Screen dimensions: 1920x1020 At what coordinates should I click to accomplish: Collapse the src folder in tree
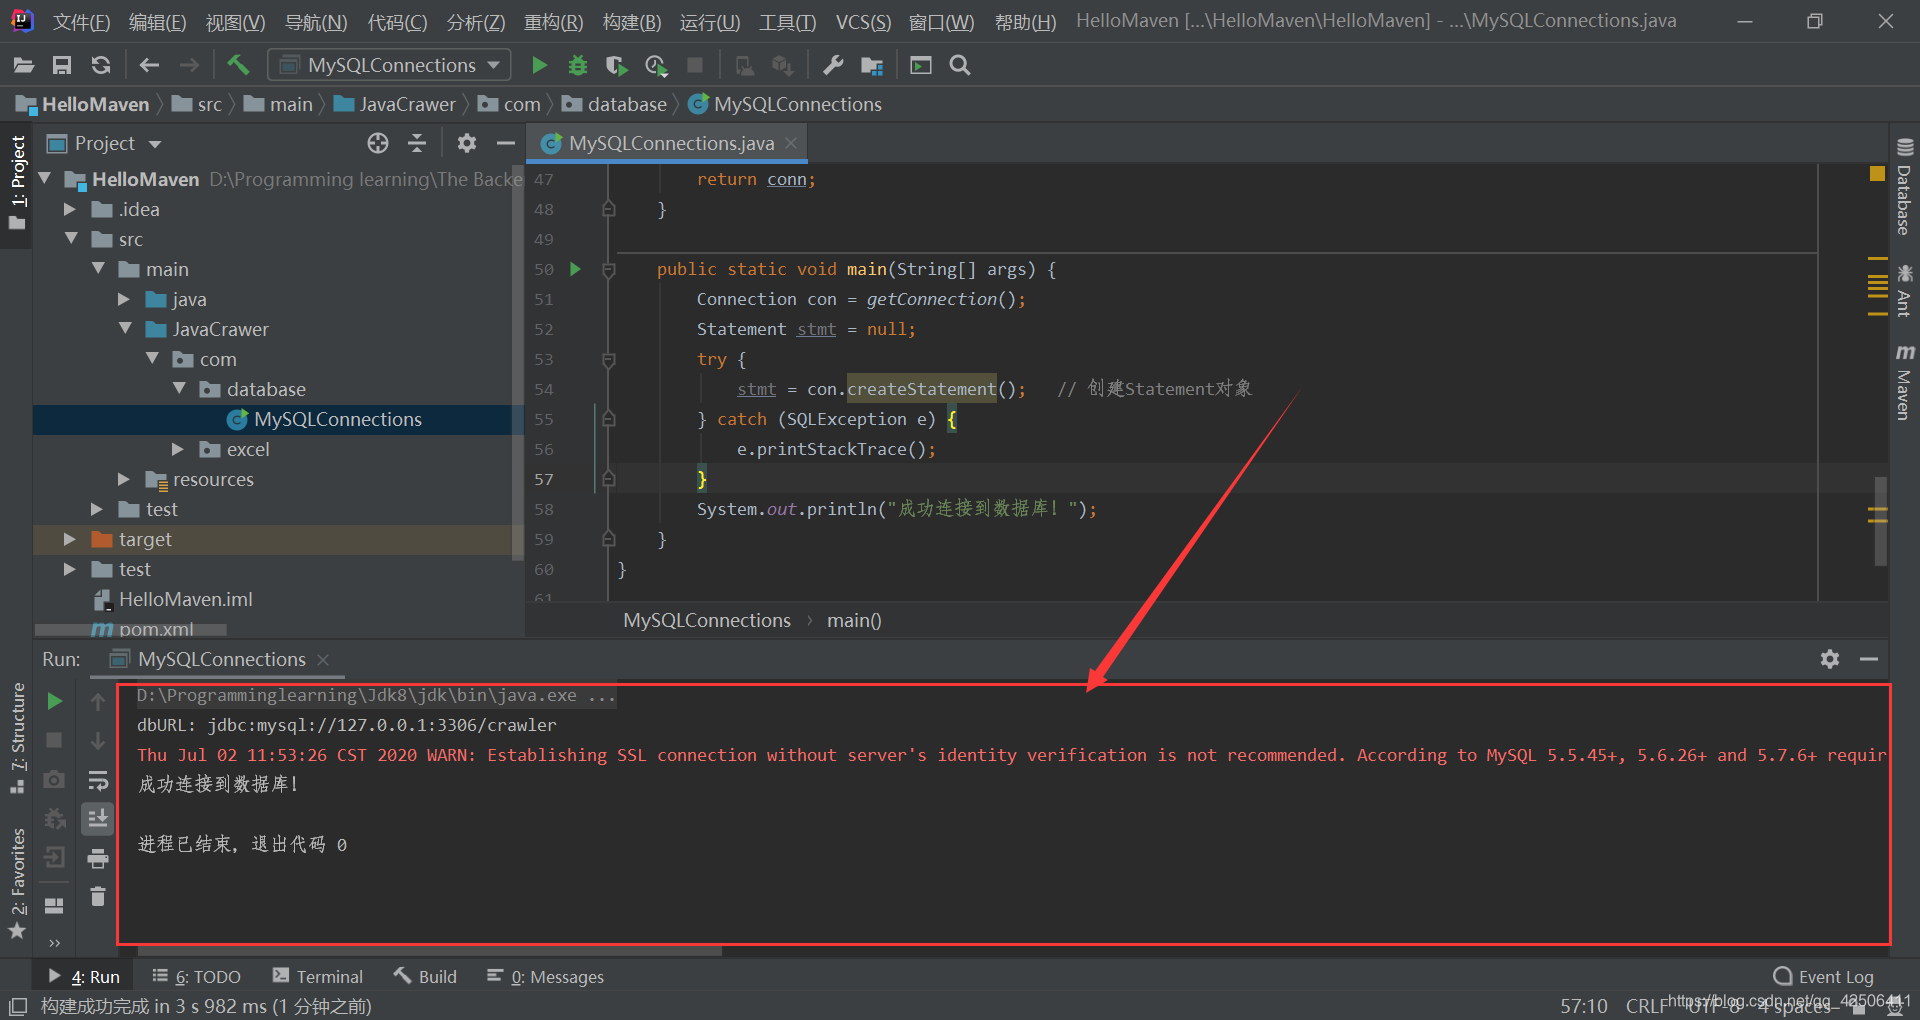(x=71, y=239)
